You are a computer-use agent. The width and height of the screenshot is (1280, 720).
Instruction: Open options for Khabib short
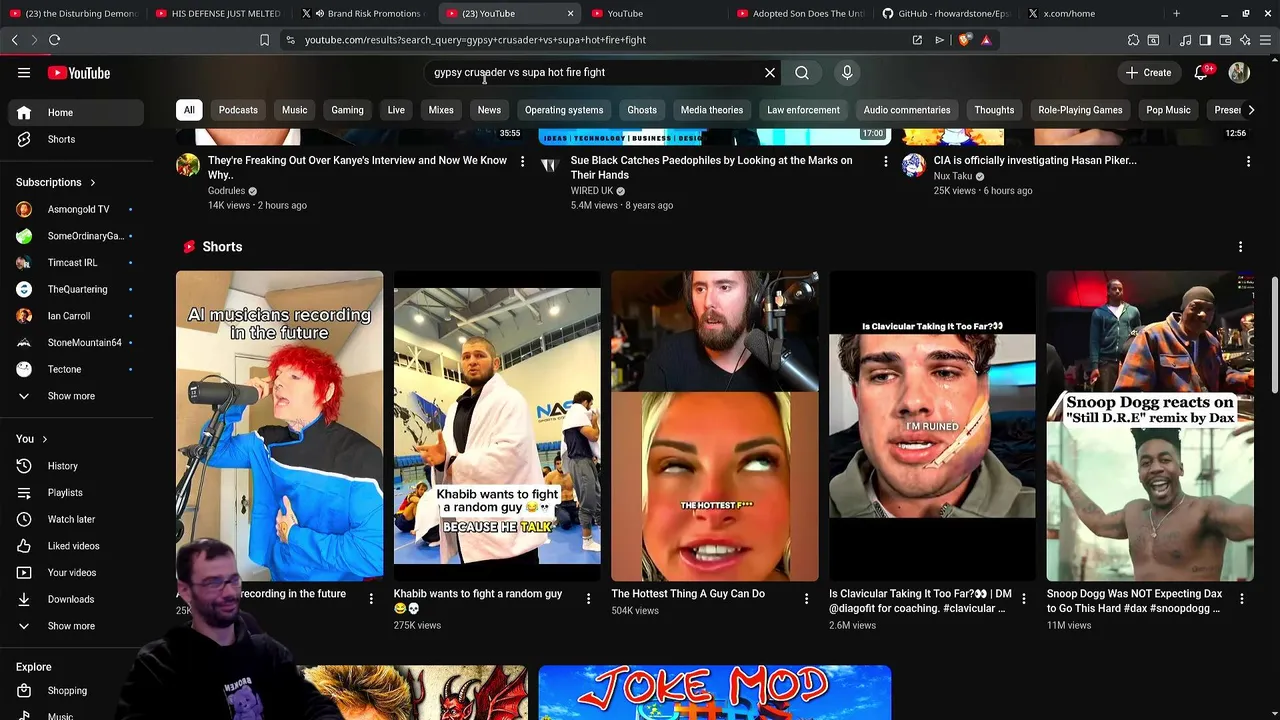tap(588, 599)
